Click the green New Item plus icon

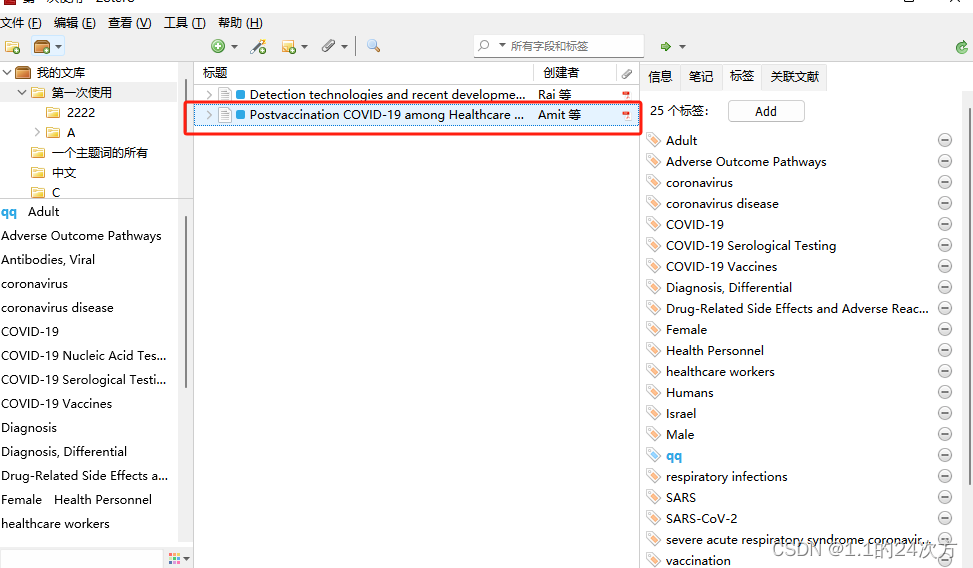pos(218,46)
